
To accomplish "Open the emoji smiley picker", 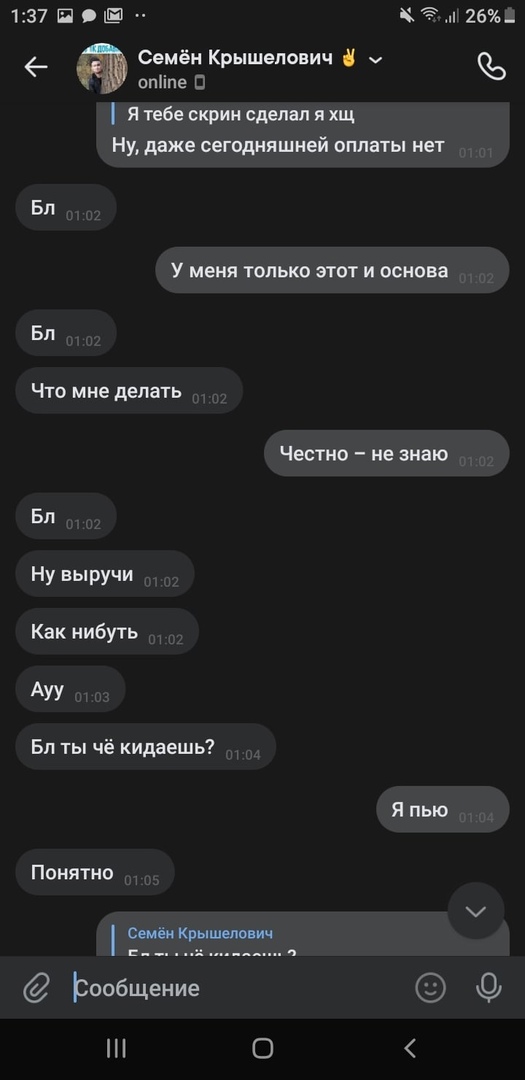I will coord(431,988).
